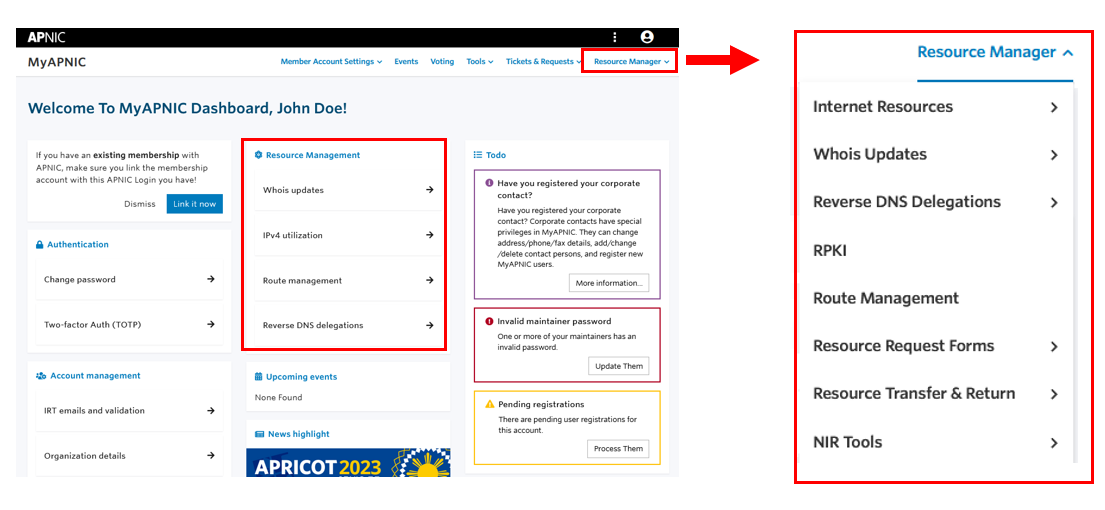The height and width of the screenshot is (510, 1105).
Task: Click the arrow next to Reverse DNS delegations
Action: click(x=429, y=325)
